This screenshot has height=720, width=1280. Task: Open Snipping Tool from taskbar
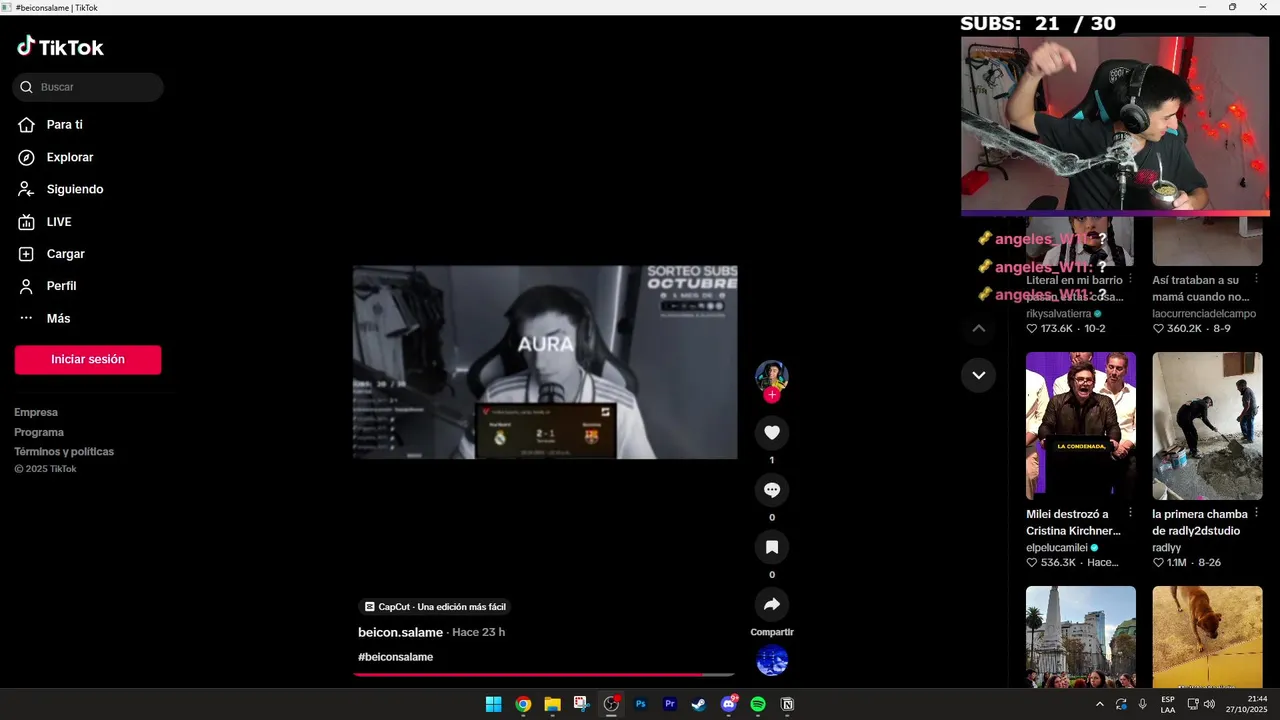point(581,704)
